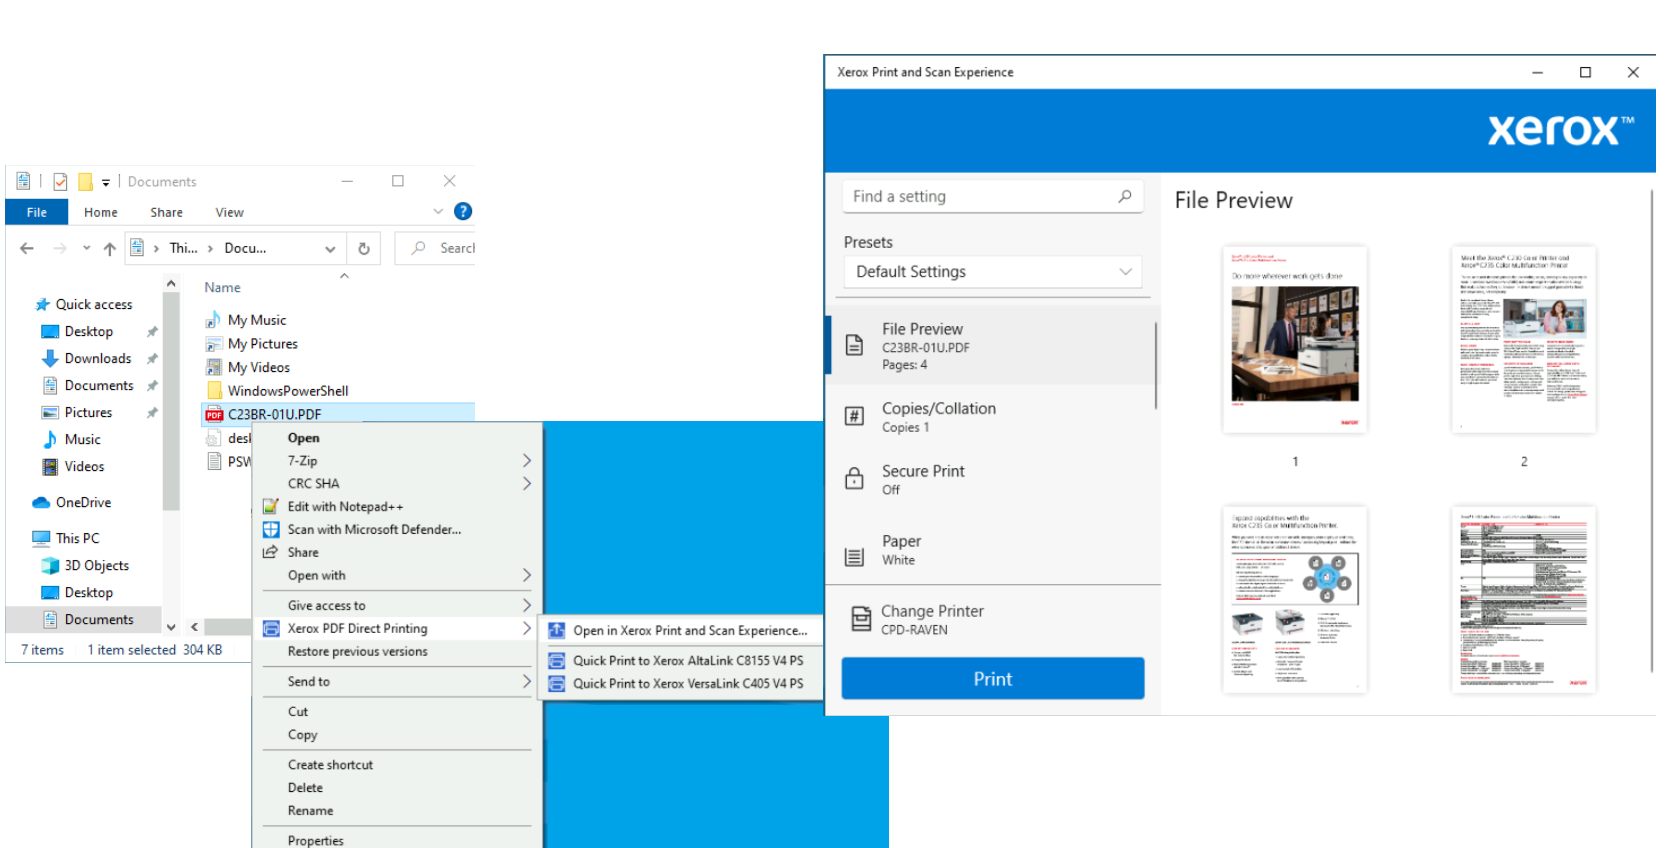Select page 1 preview thumbnail
This screenshot has height=848, width=1668.
[1295, 340]
